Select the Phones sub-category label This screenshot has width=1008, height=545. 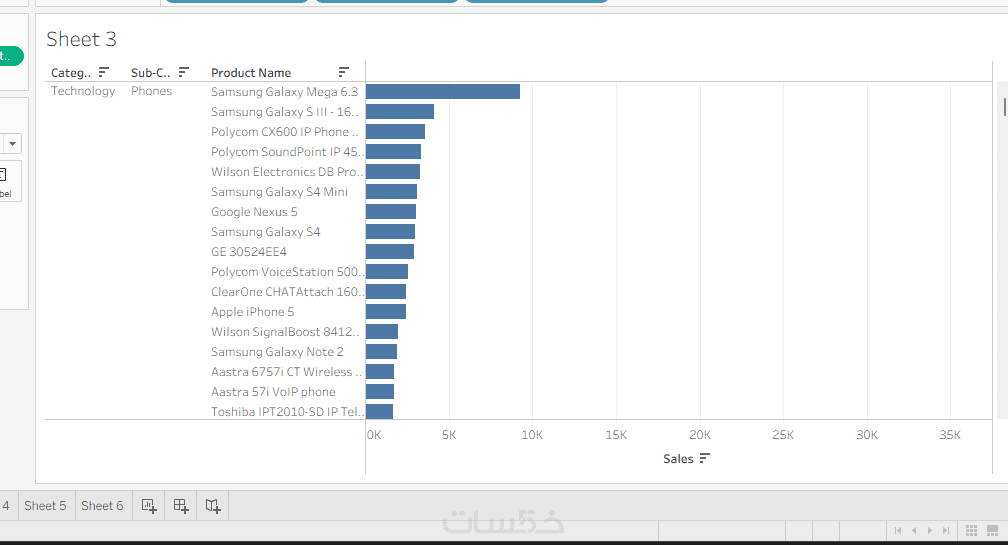[152, 91]
